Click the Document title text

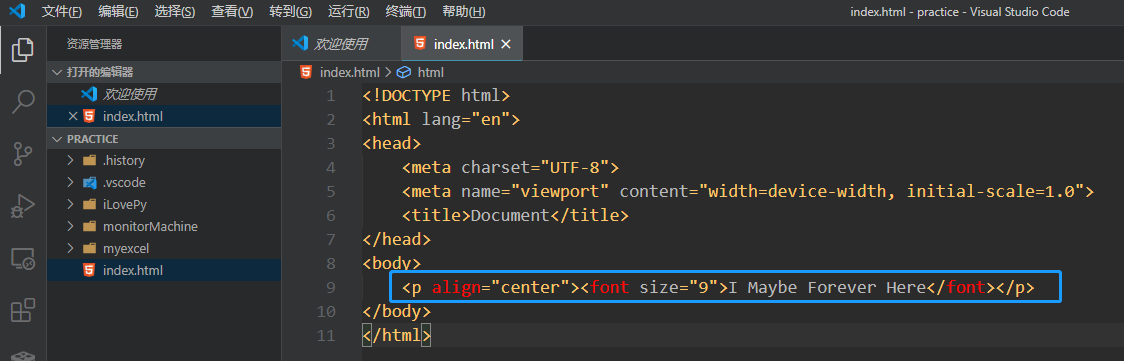[x=510, y=216]
